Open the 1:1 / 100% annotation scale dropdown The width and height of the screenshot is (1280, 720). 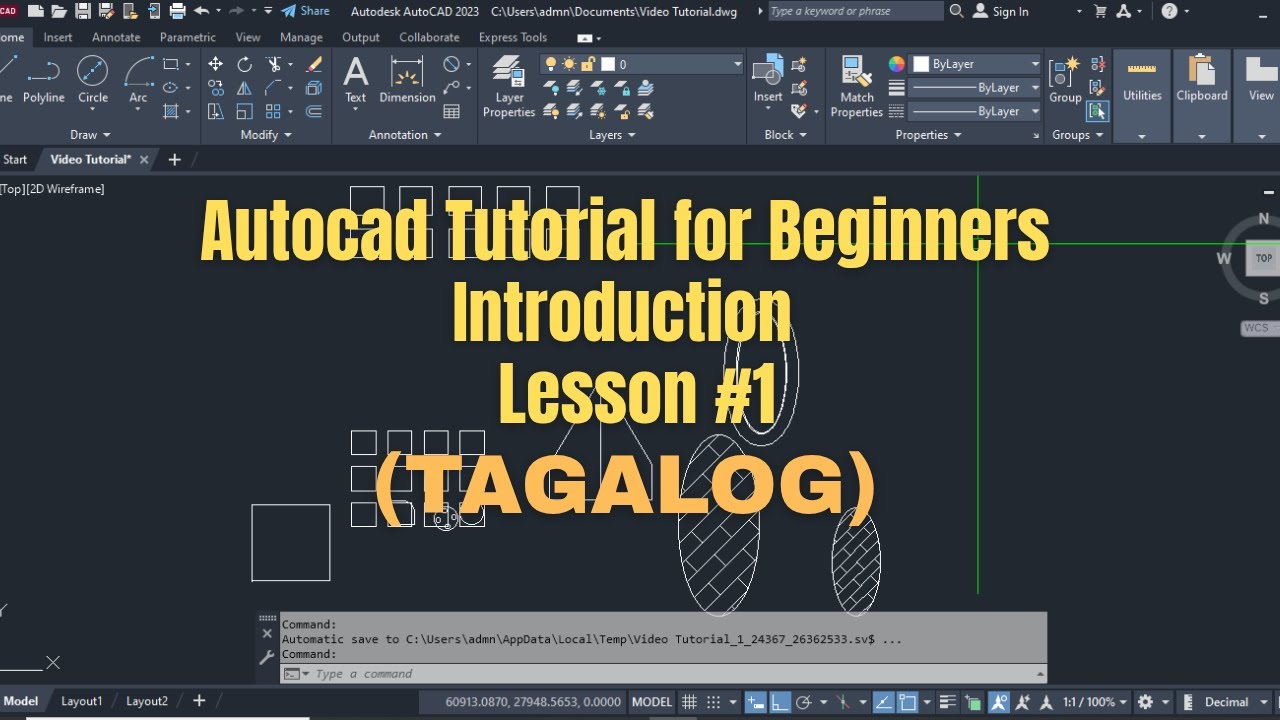tap(1095, 702)
